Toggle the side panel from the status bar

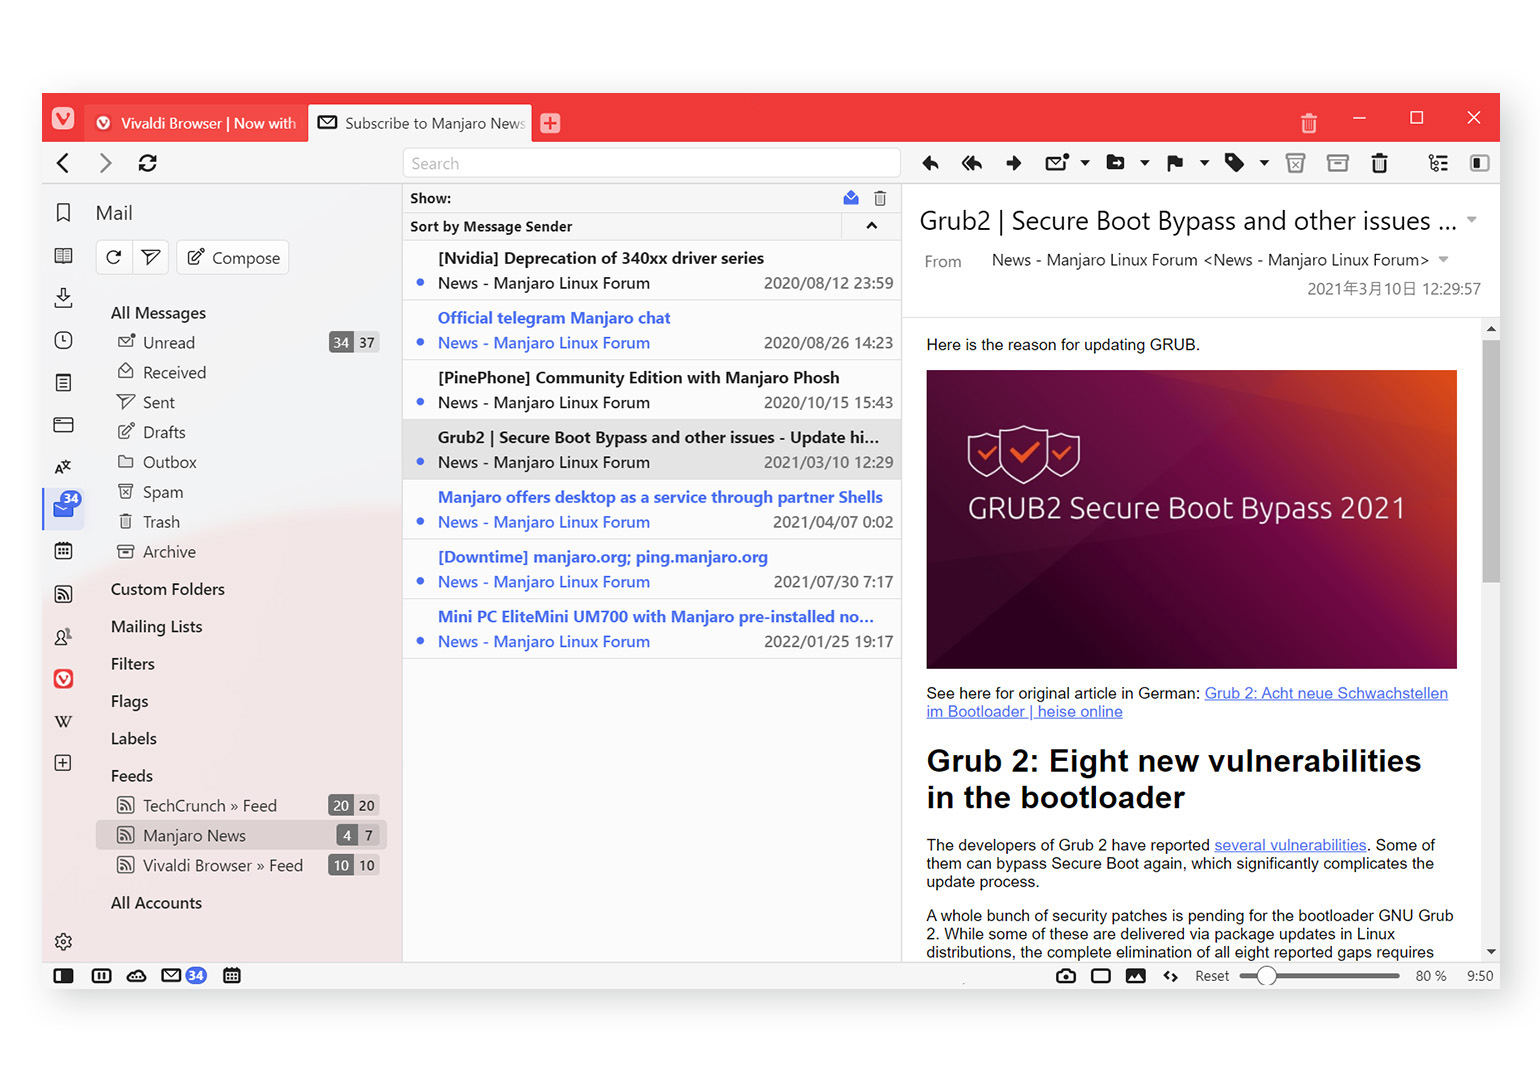[x=63, y=976]
